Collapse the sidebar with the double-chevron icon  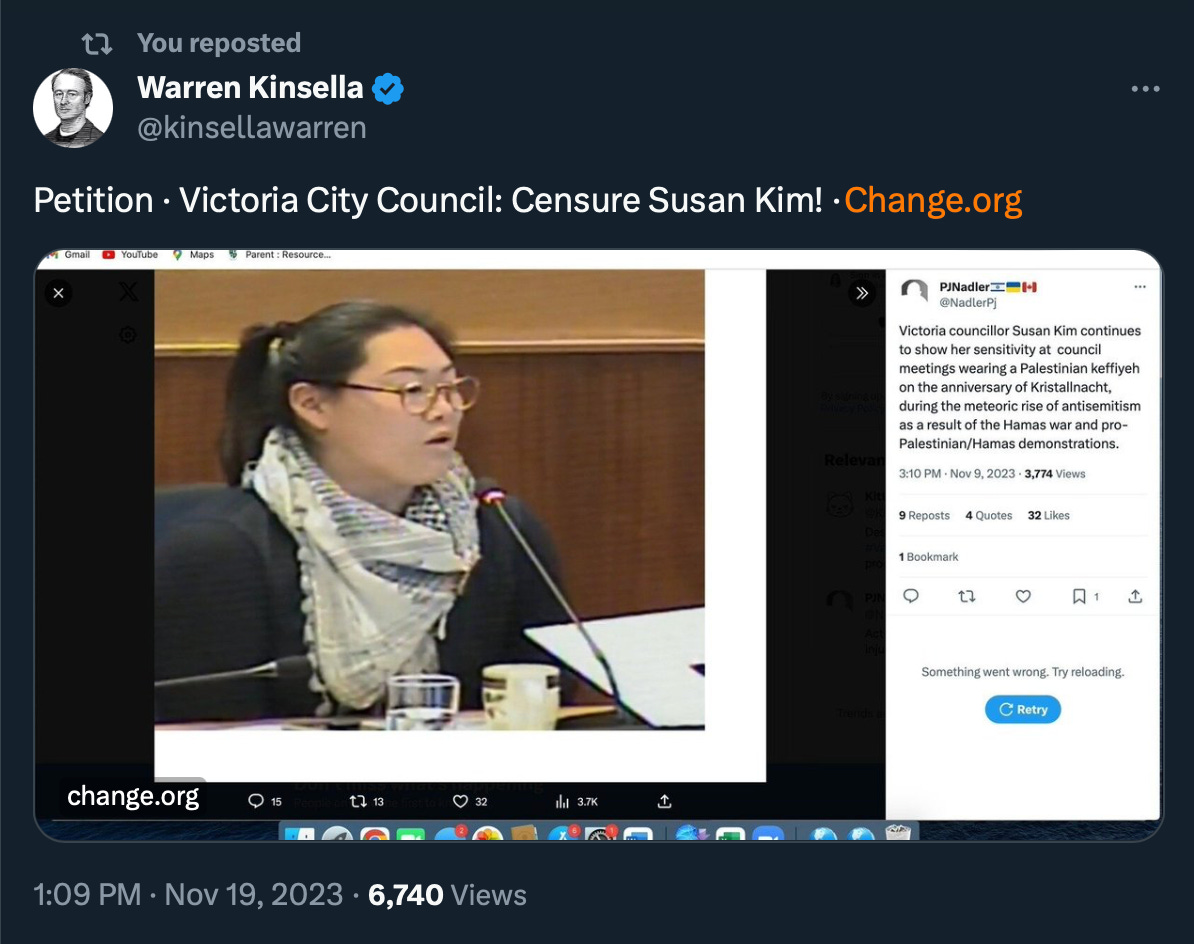coord(862,293)
